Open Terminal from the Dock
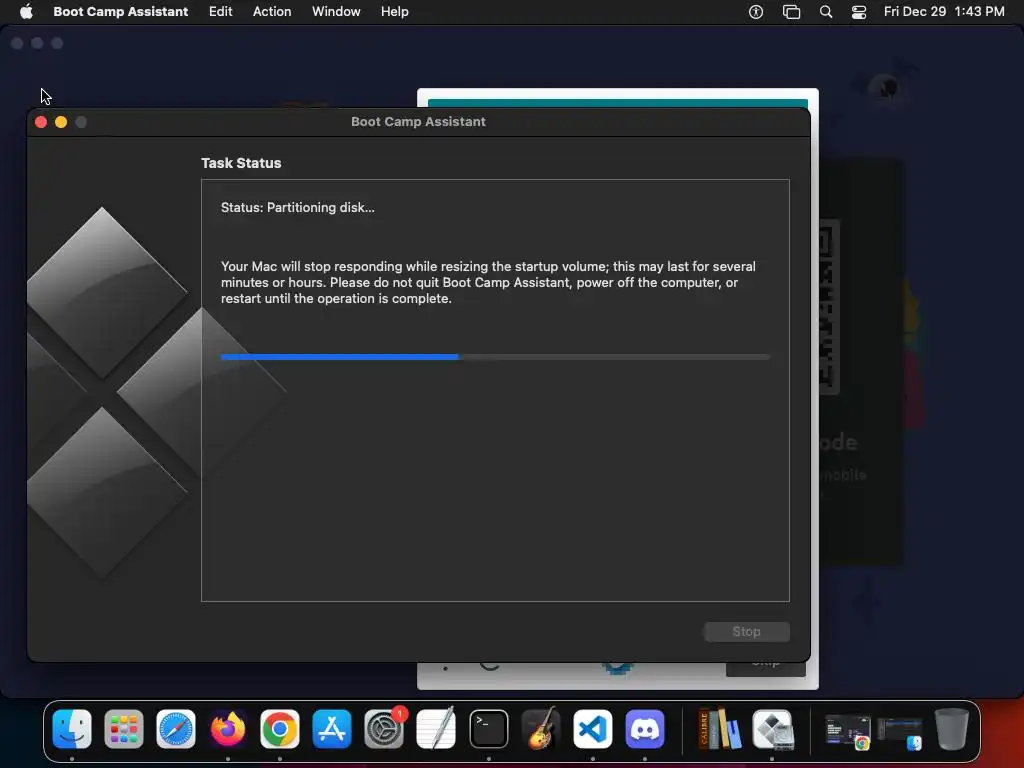The image size is (1024, 768). click(x=488, y=729)
